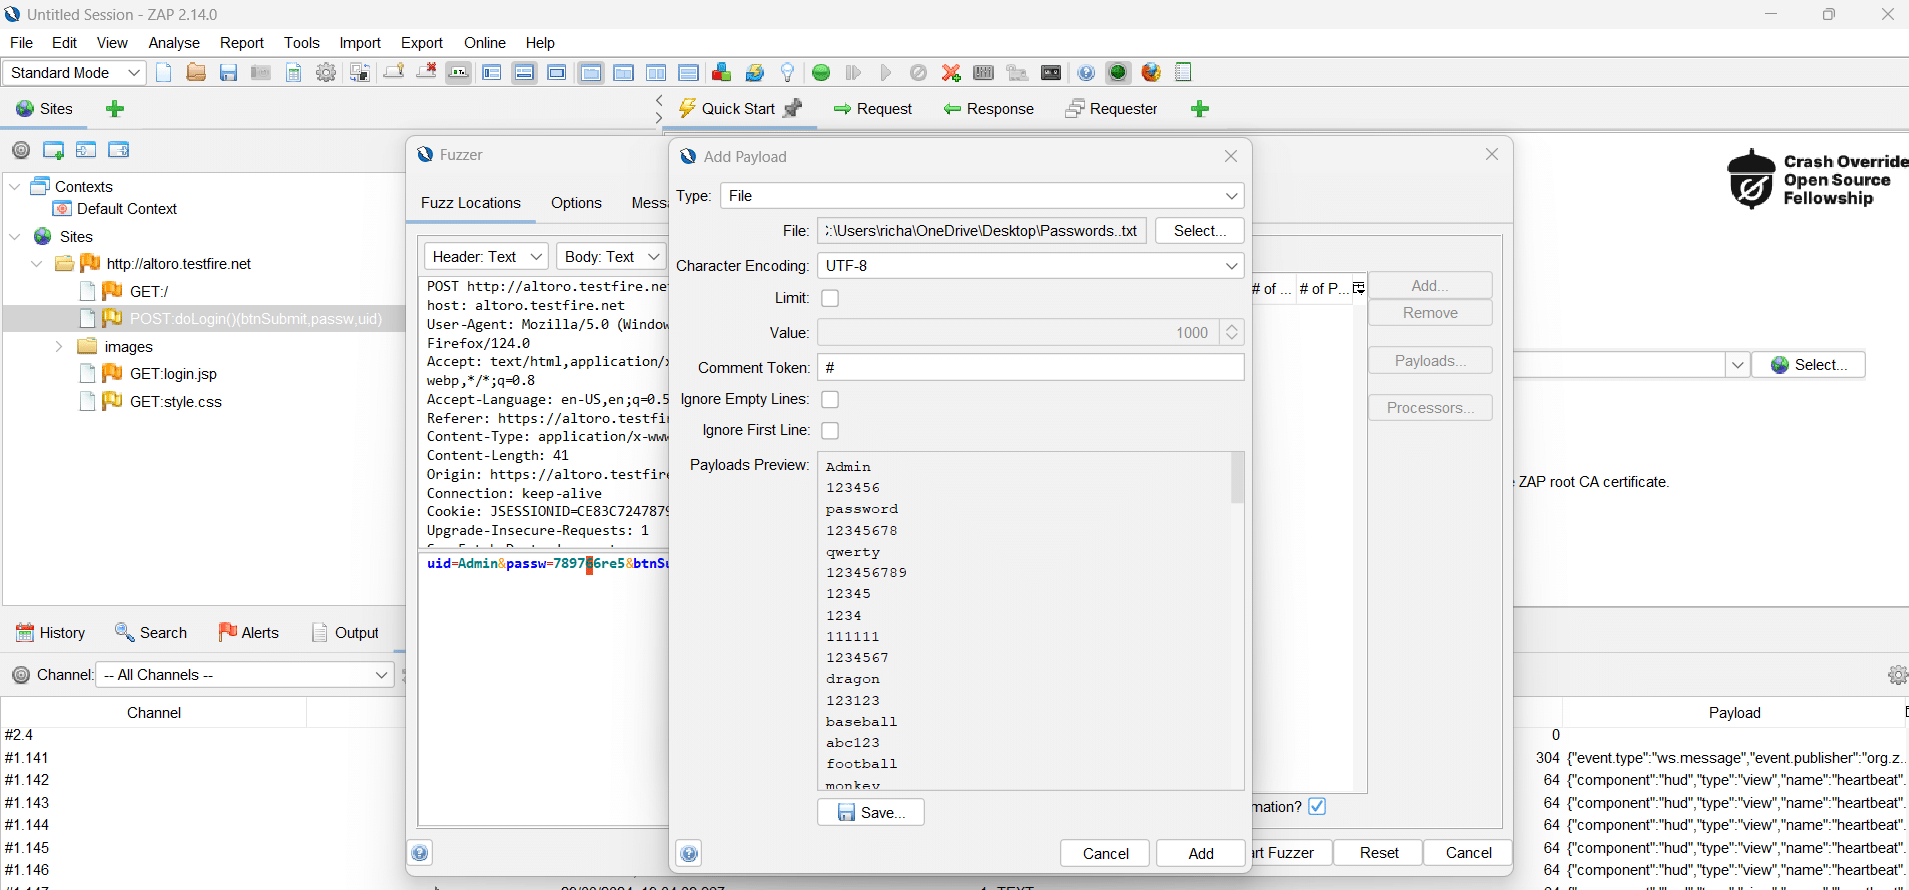Click the green HUD radar toolbar icon

point(1118,72)
